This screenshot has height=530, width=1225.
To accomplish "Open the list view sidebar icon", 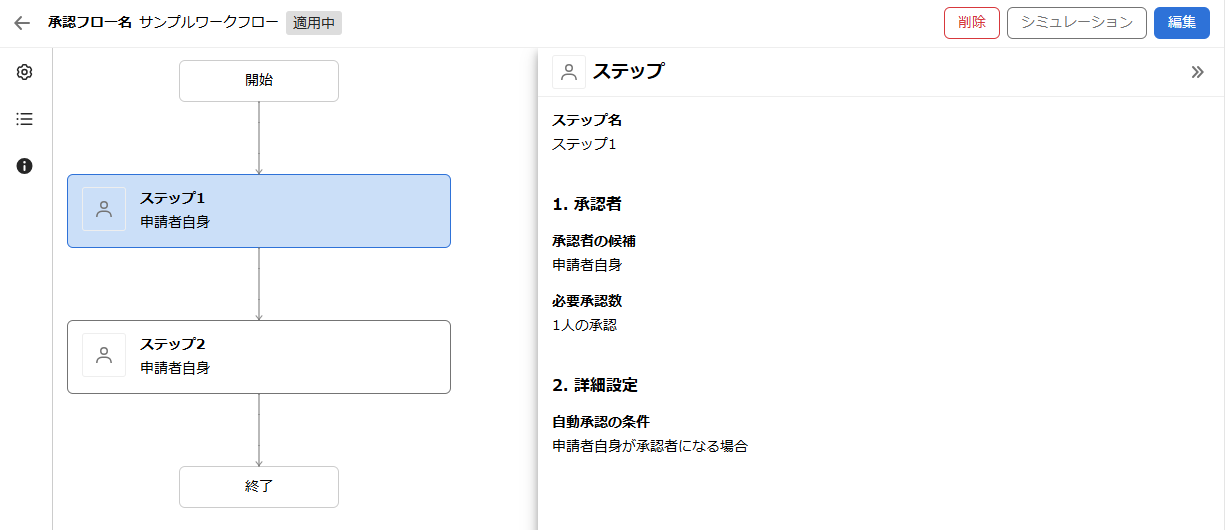I will click(25, 119).
